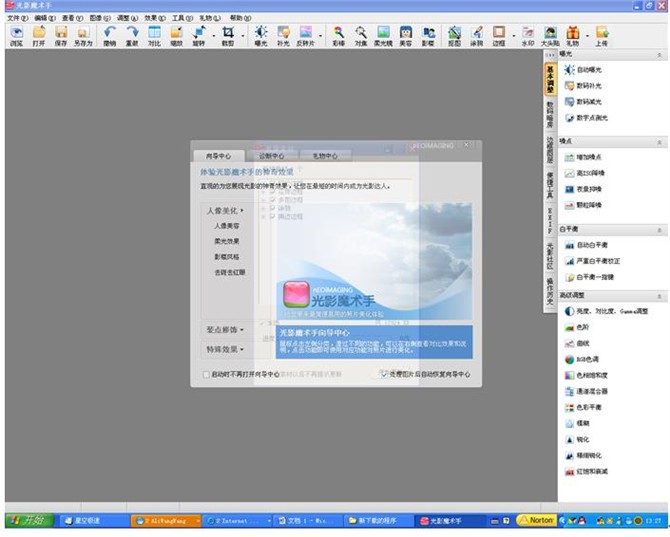The image size is (670, 537).
Task: Select the 边框图层 vertical side tab
Action: 550,150
